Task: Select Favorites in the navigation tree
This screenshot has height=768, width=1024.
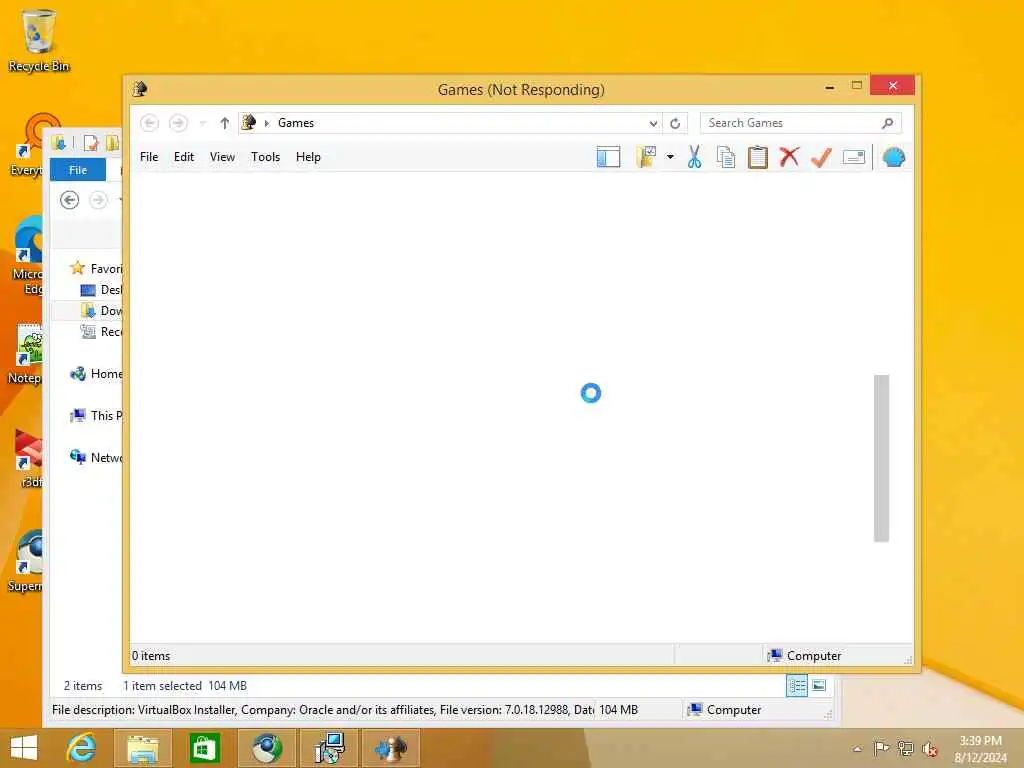Action: [96, 268]
